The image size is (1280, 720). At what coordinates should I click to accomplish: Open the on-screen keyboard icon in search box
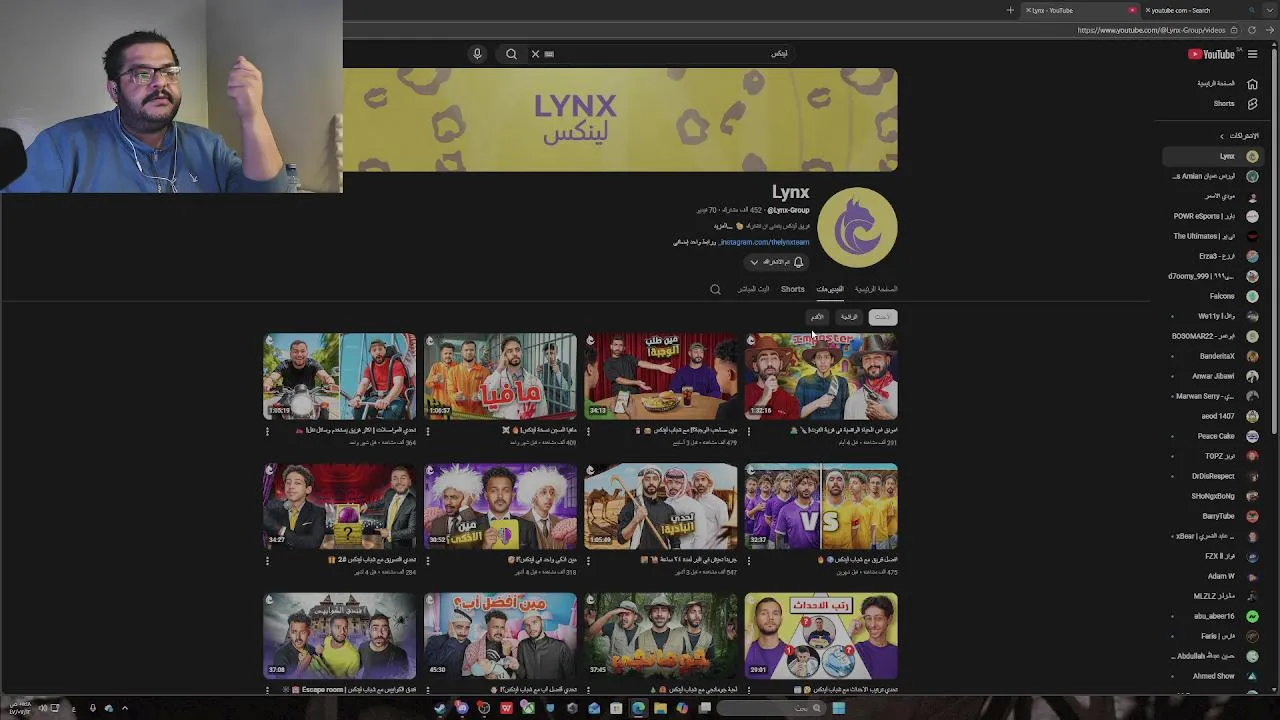tap(549, 54)
